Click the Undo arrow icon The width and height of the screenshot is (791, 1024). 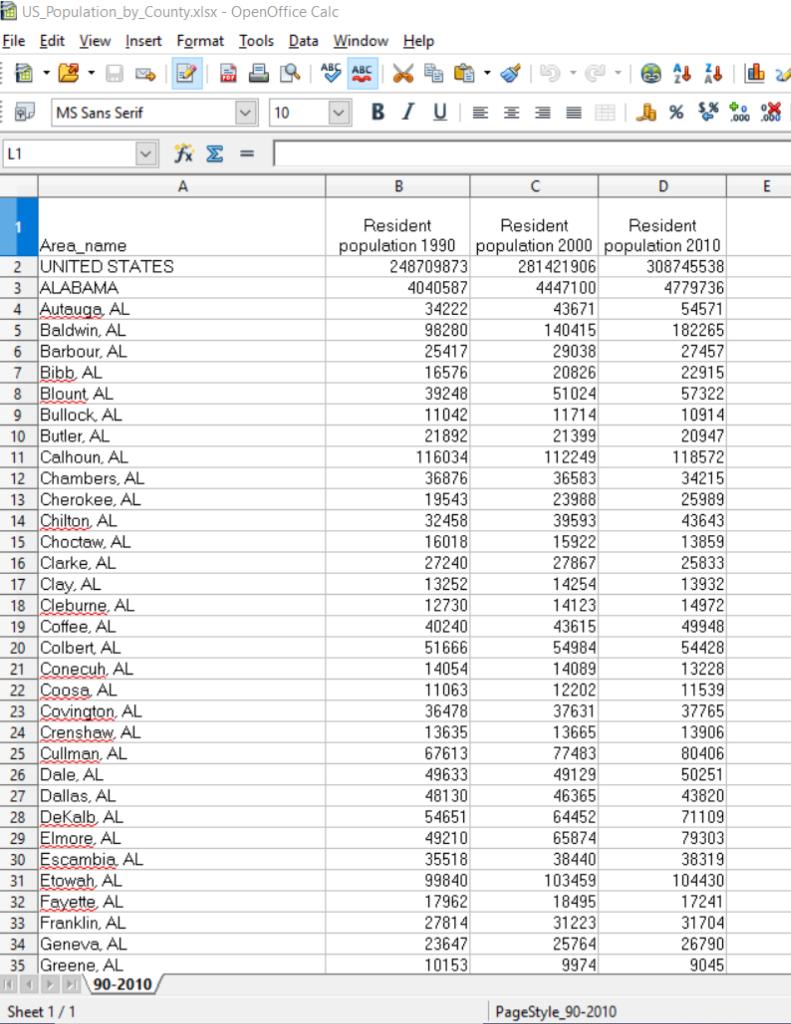coord(550,72)
